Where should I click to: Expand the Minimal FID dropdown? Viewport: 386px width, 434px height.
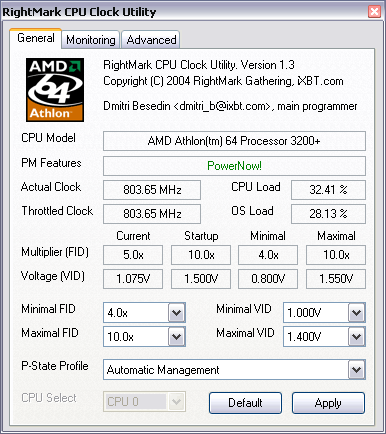(x=176, y=313)
